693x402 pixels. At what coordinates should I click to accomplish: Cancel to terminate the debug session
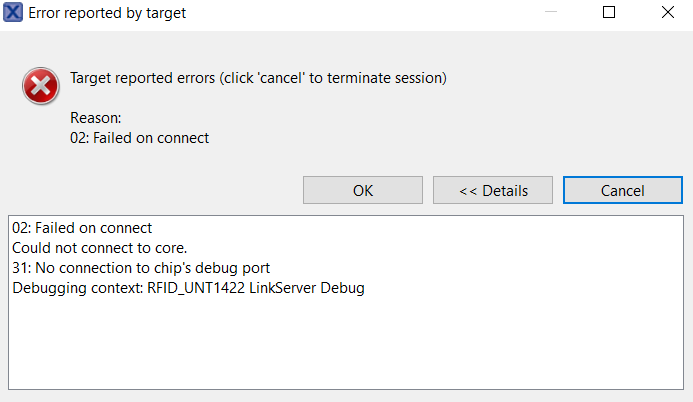pyautogui.click(x=622, y=190)
